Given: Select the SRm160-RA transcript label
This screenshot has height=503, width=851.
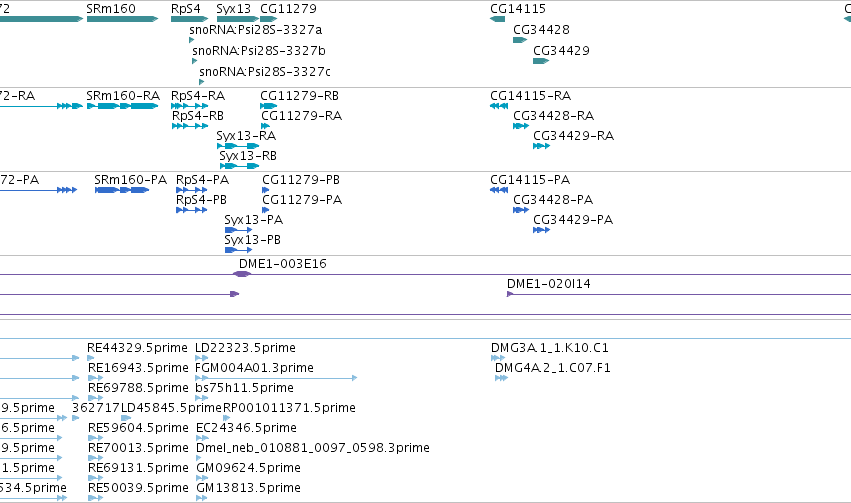Looking at the screenshot, I should coord(123,96).
